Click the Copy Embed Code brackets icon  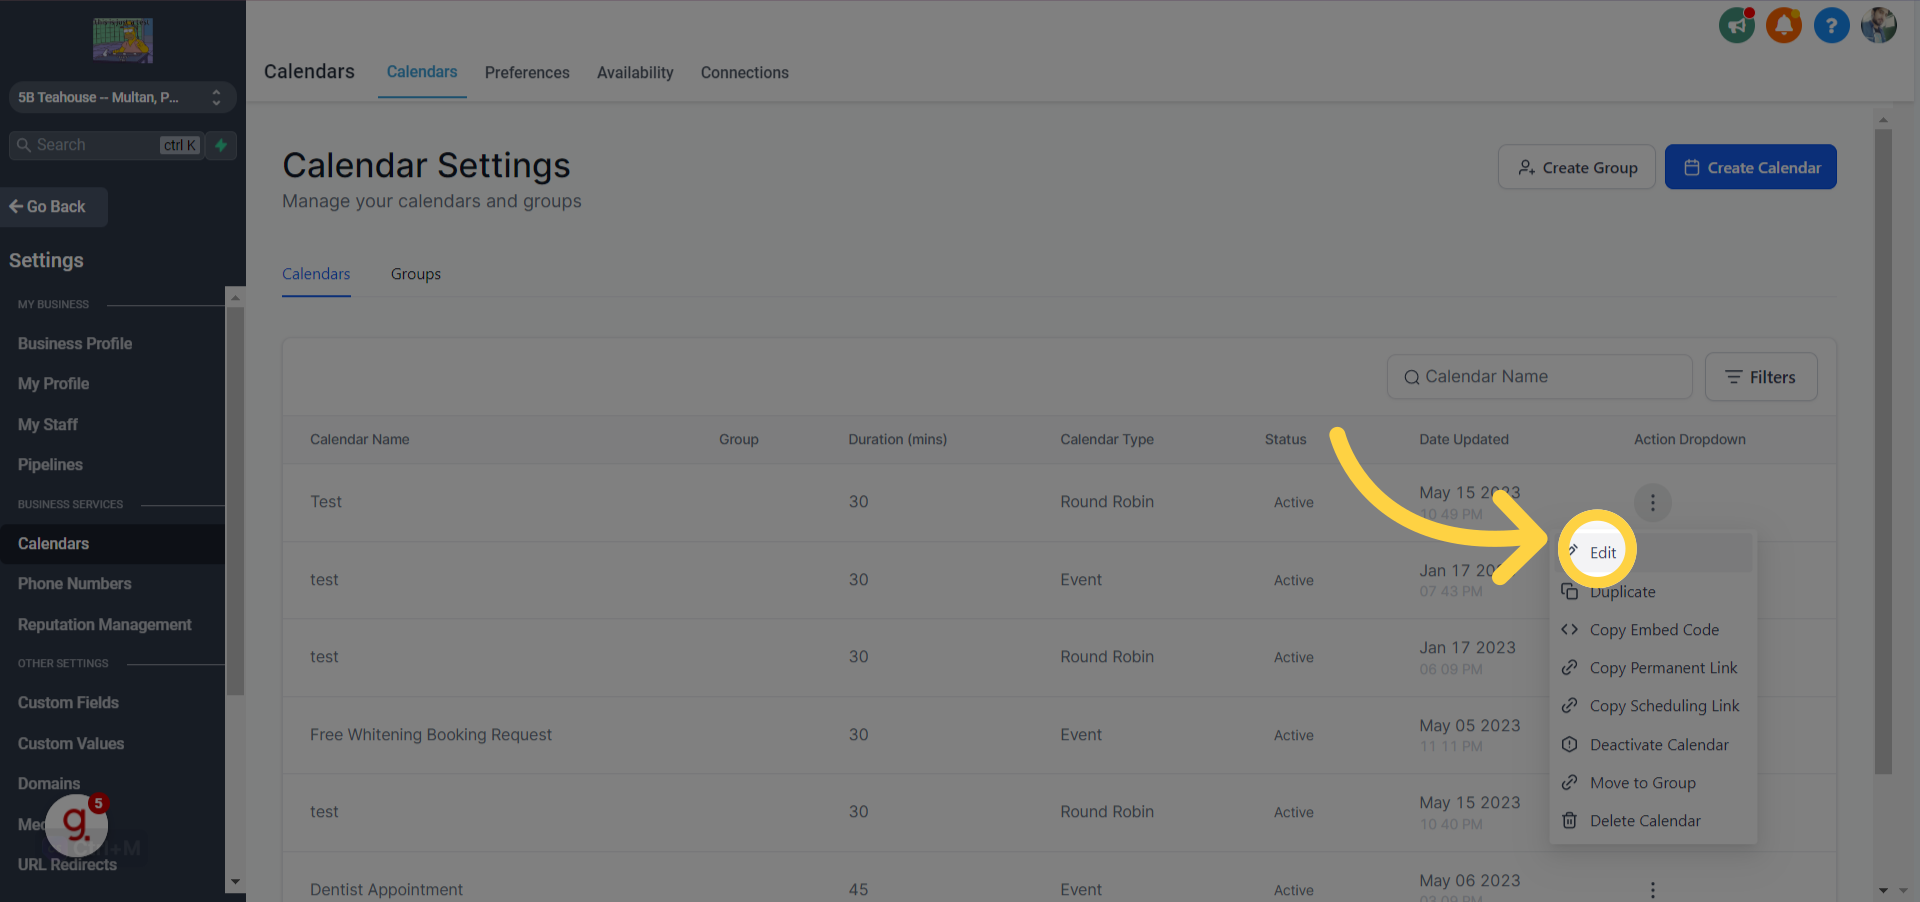pyautogui.click(x=1570, y=630)
